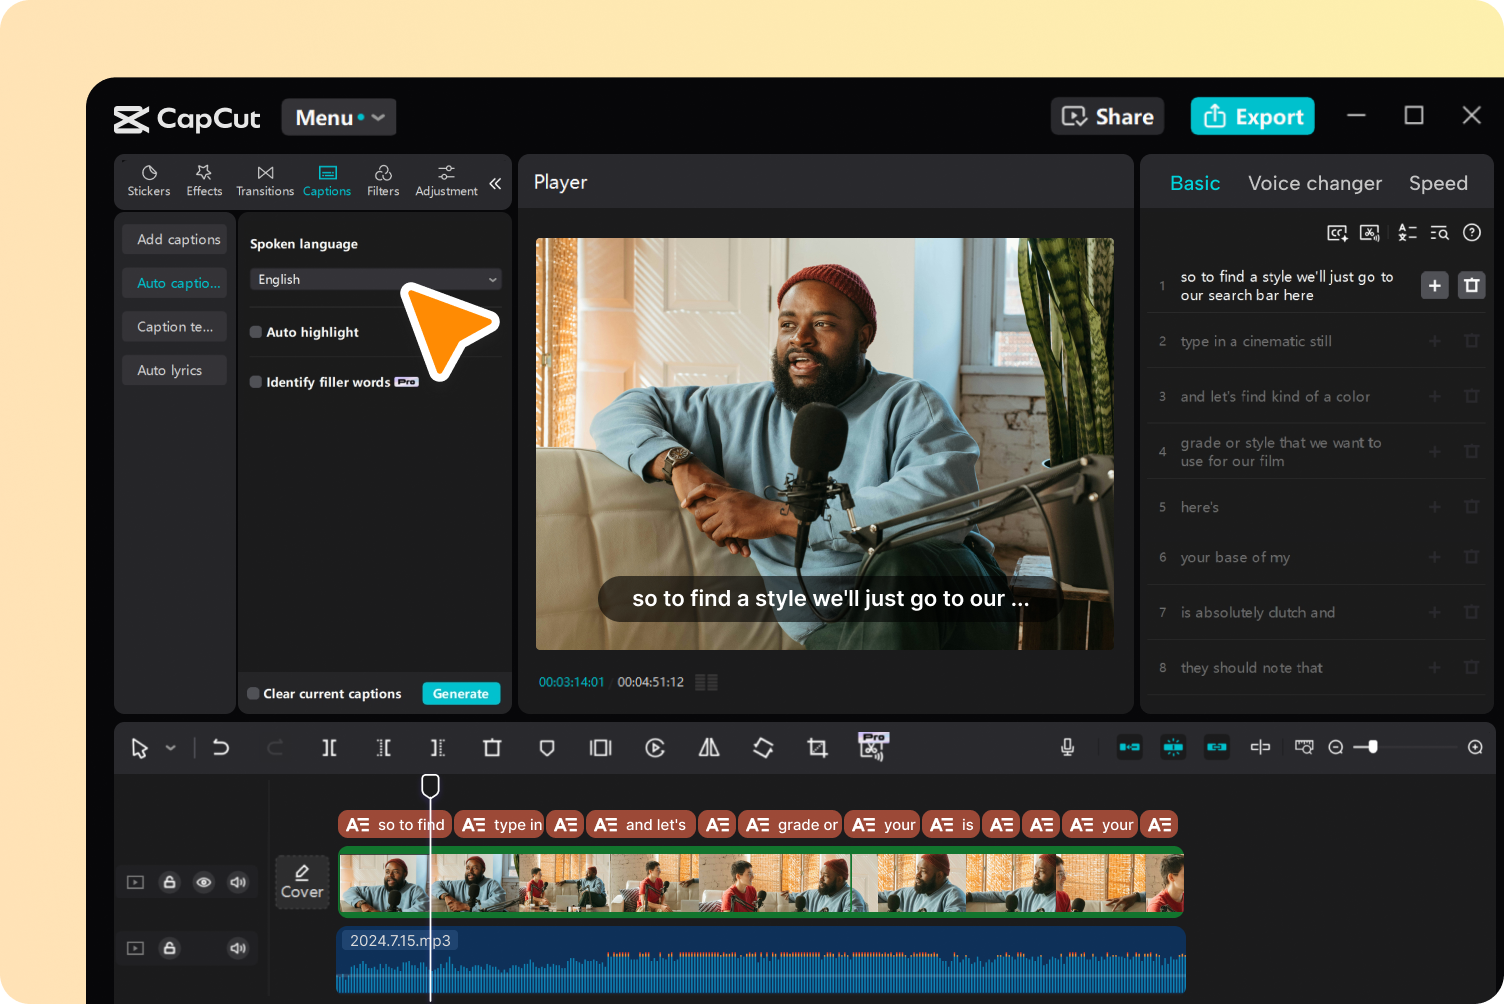This screenshot has height=1004, width=1504.
Task: Click the split-view compare icon
Action: click(x=1260, y=747)
